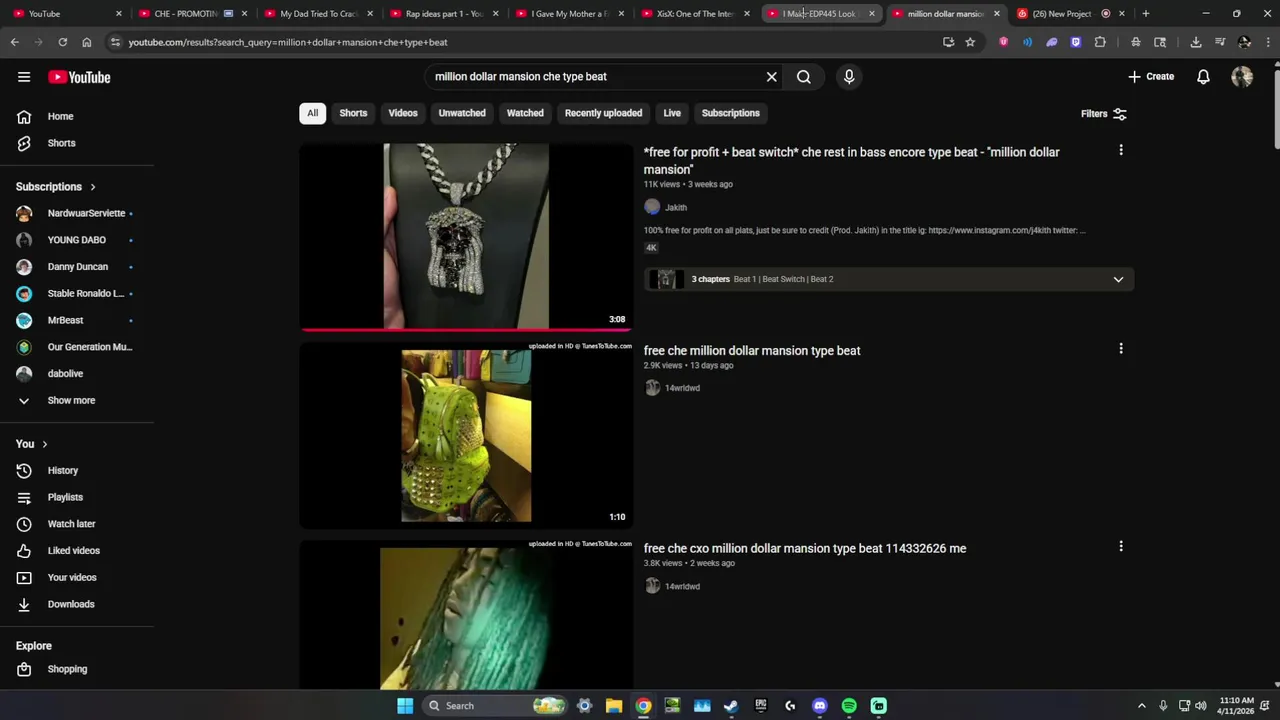The height and width of the screenshot is (720, 1280).
Task: Open the green hair video thumbnail
Action: 466,615
